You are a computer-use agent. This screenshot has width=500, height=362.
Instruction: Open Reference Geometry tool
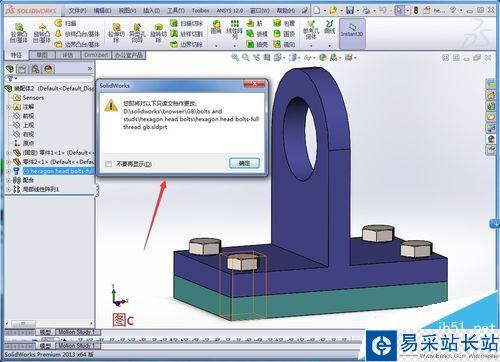point(311,30)
